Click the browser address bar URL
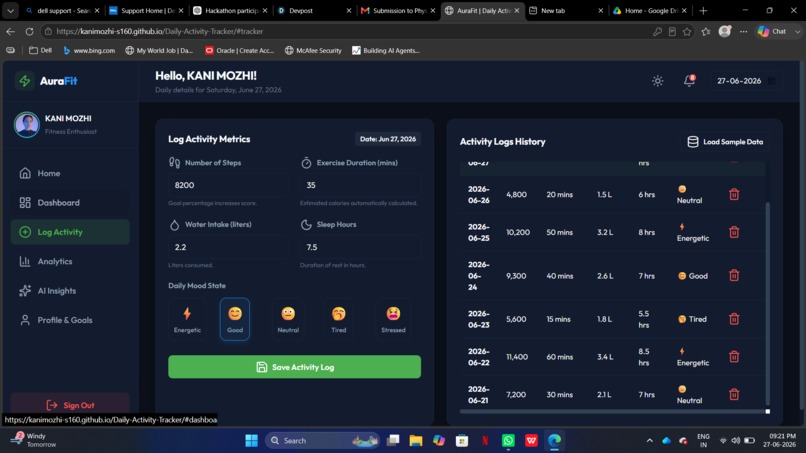Image resolution: width=806 pixels, height=453 pixels. coord(159,31)
